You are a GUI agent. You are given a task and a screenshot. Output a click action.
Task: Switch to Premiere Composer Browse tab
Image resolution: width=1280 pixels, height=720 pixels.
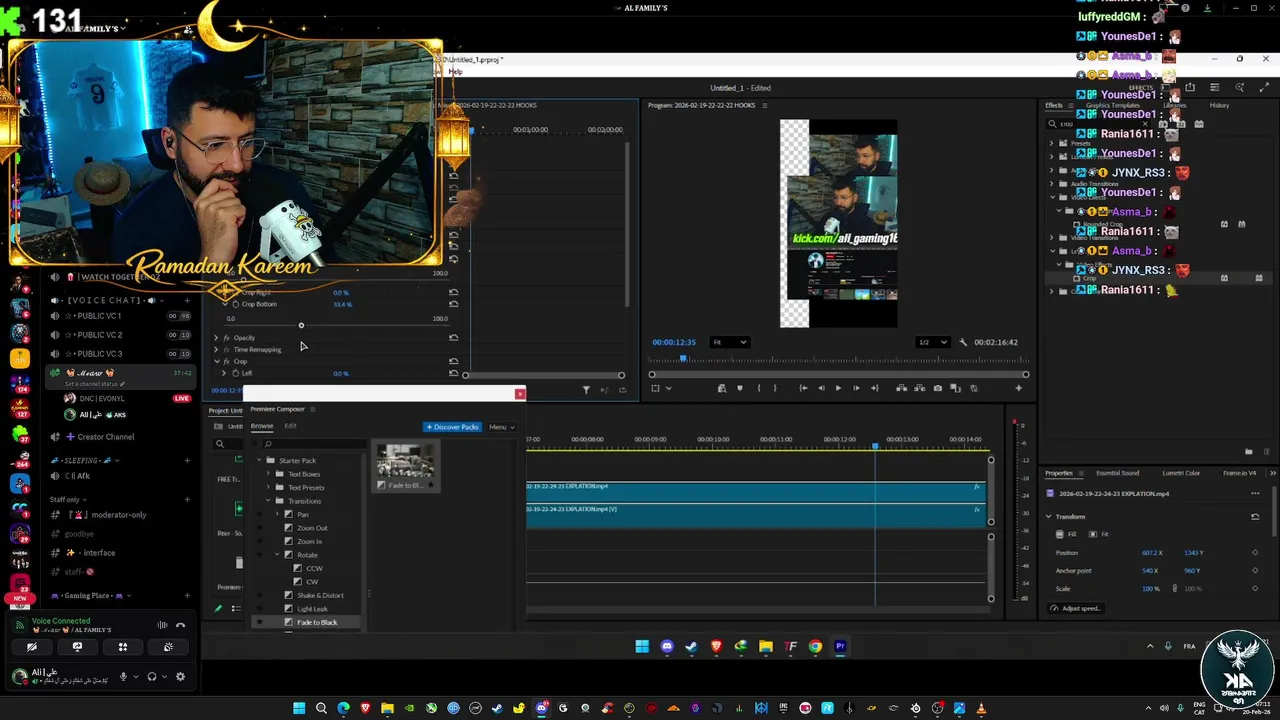point(262,426)
